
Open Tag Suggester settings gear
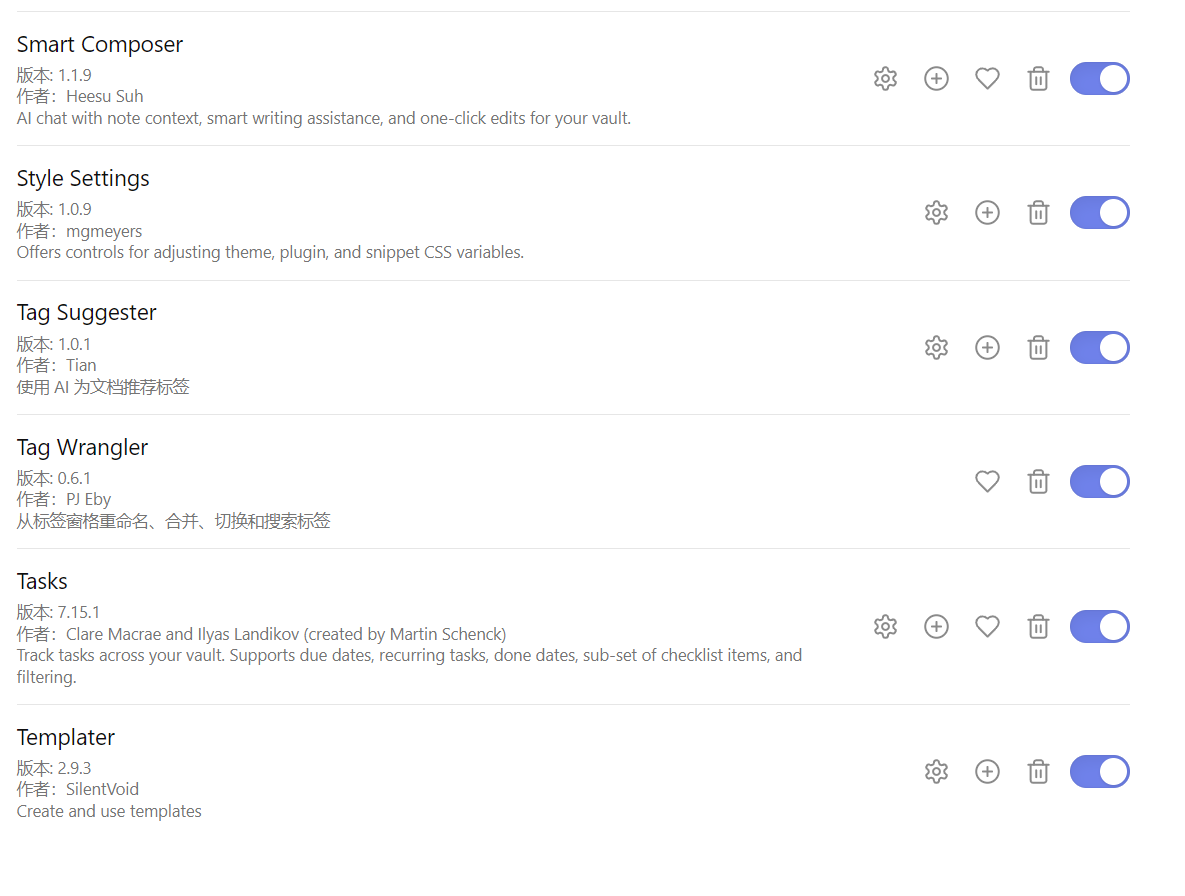coord(936,348)
